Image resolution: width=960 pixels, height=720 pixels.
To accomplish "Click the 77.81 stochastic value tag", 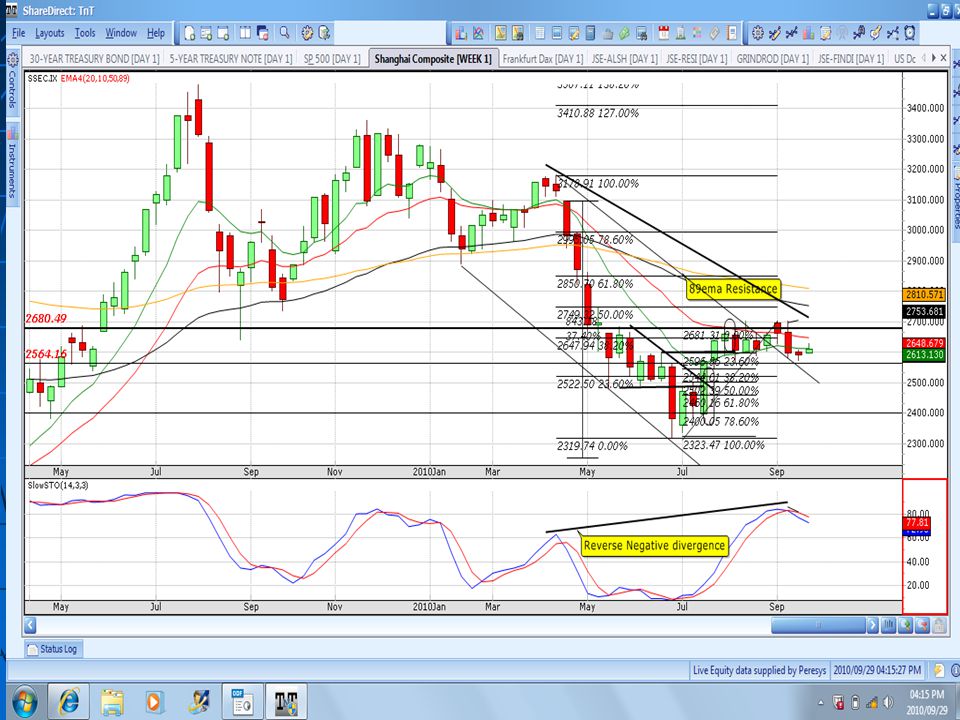I will (917, 522).
